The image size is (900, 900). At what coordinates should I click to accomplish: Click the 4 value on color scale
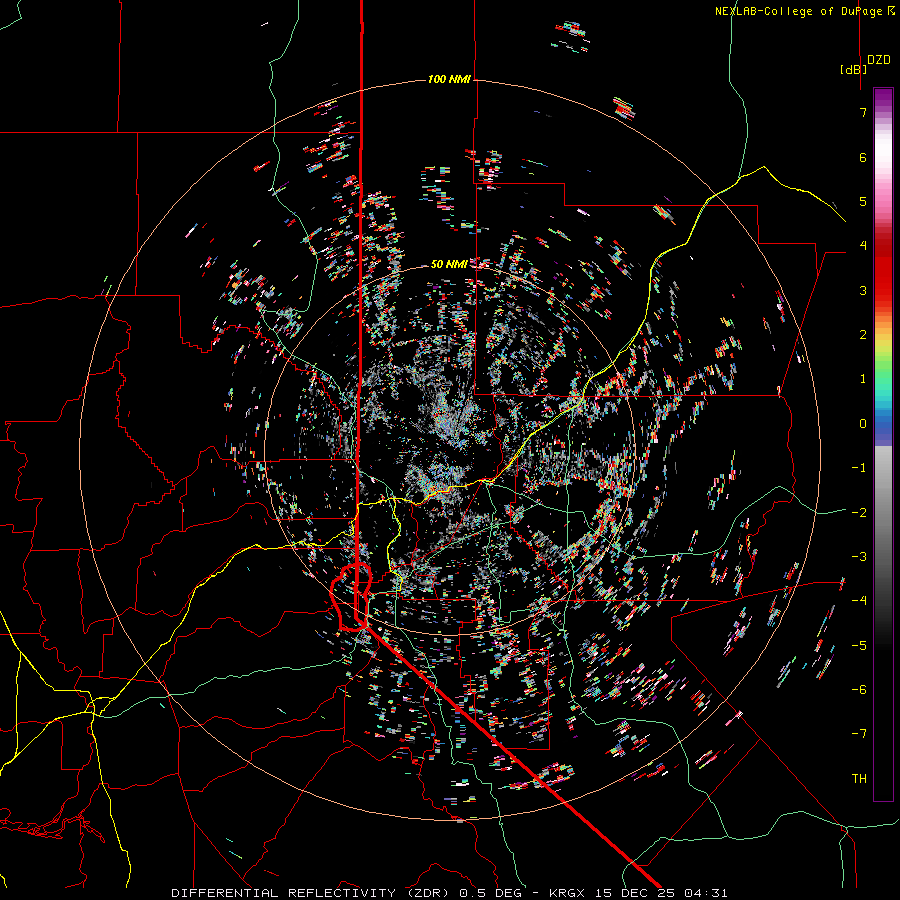863,246
